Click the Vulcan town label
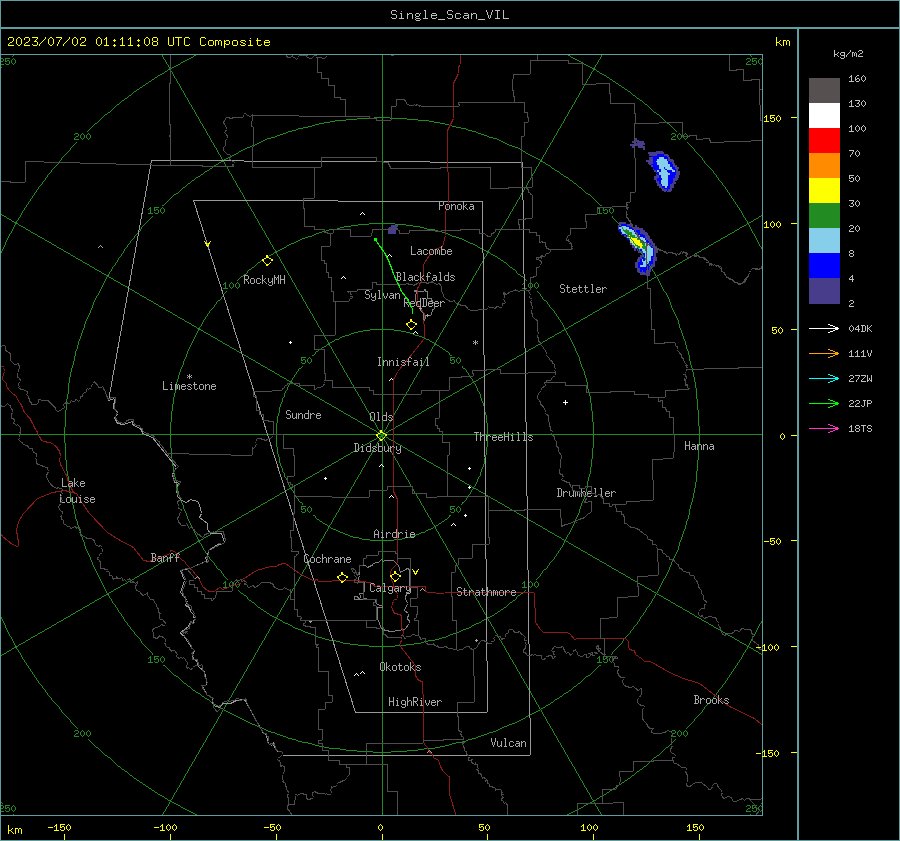Viewport: 900px width, 841px height. click(508, 743)
